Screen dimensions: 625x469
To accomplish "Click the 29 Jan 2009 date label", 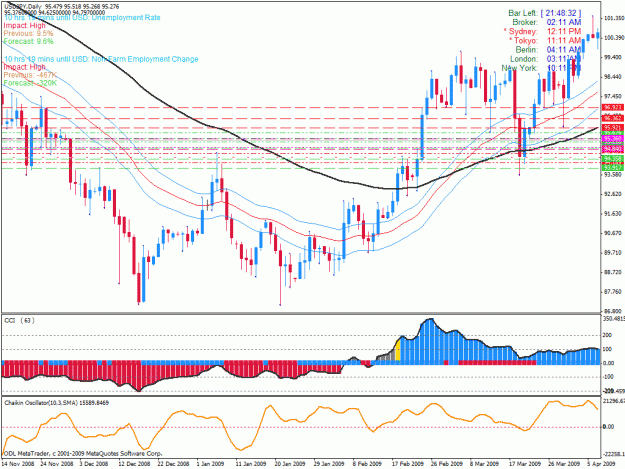I will coord(329,464).
